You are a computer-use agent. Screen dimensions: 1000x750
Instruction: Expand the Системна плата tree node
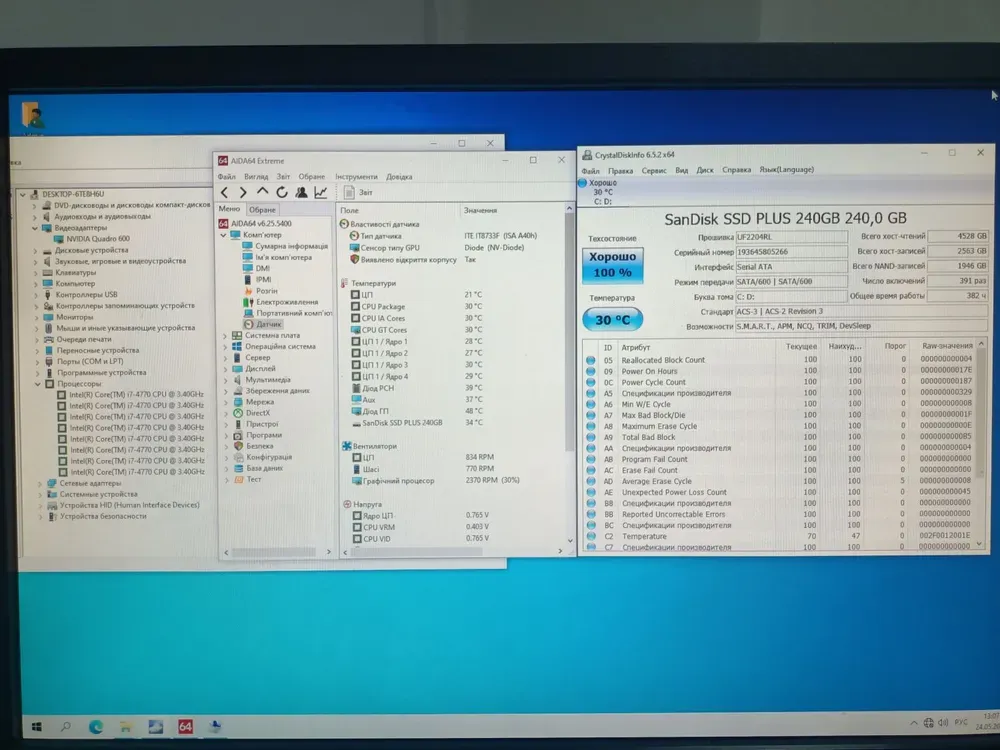tap(225, 335)
